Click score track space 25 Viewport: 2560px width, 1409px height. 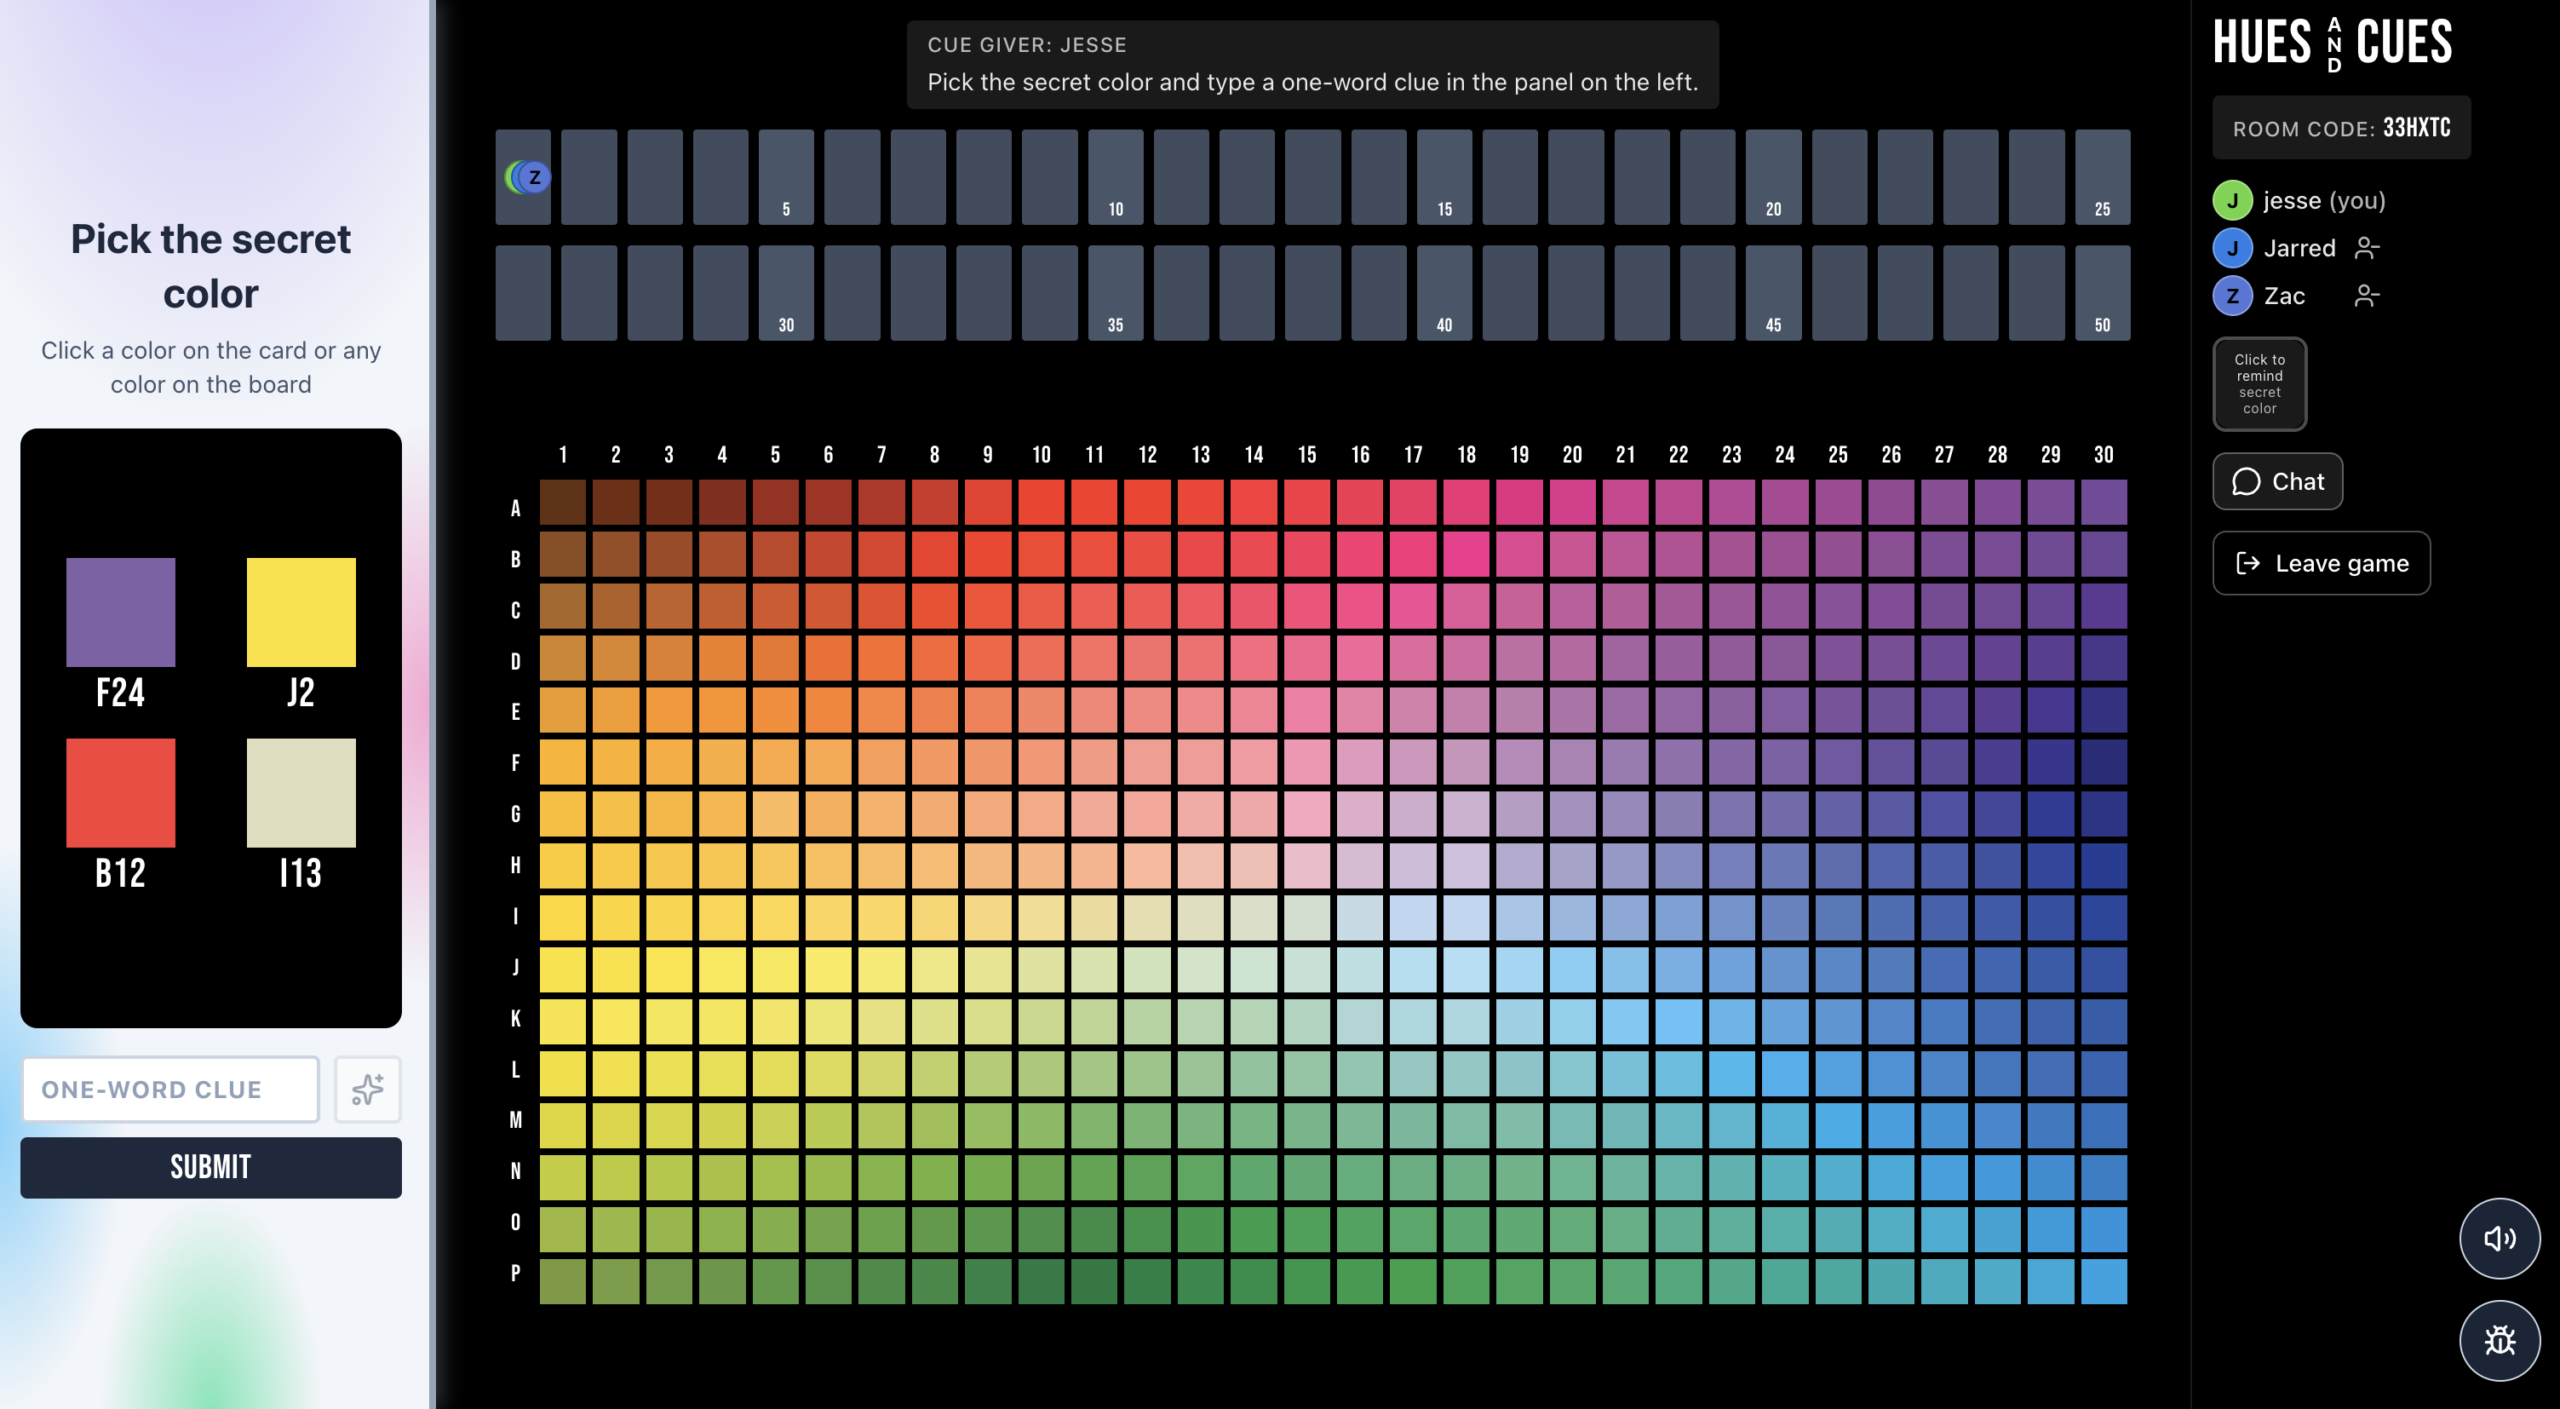tap(2103, 177)
